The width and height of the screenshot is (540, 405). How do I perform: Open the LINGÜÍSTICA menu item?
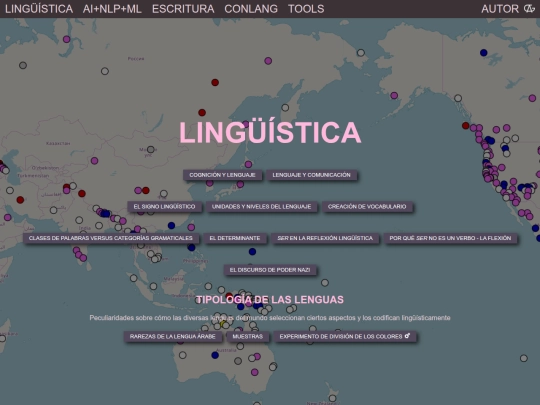(x=39, y=9)
